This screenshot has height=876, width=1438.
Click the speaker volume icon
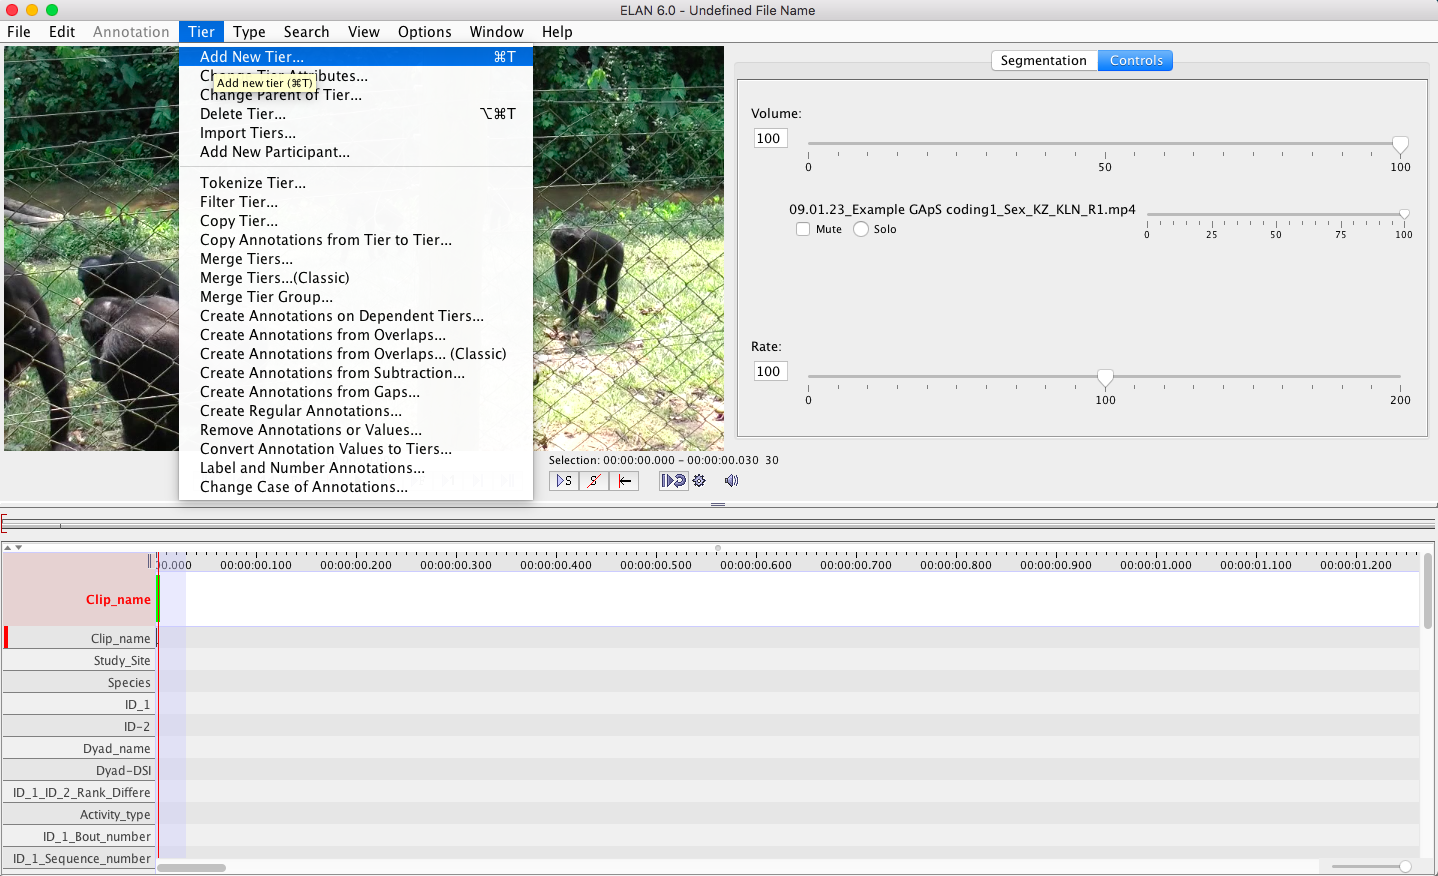[x=730, y=481]
